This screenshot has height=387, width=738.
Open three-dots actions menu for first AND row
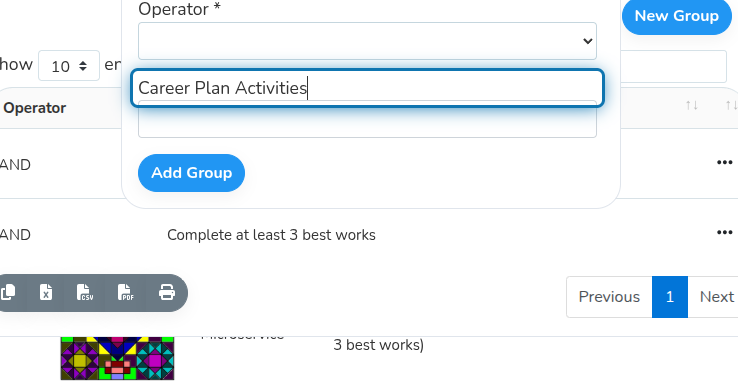724,162
